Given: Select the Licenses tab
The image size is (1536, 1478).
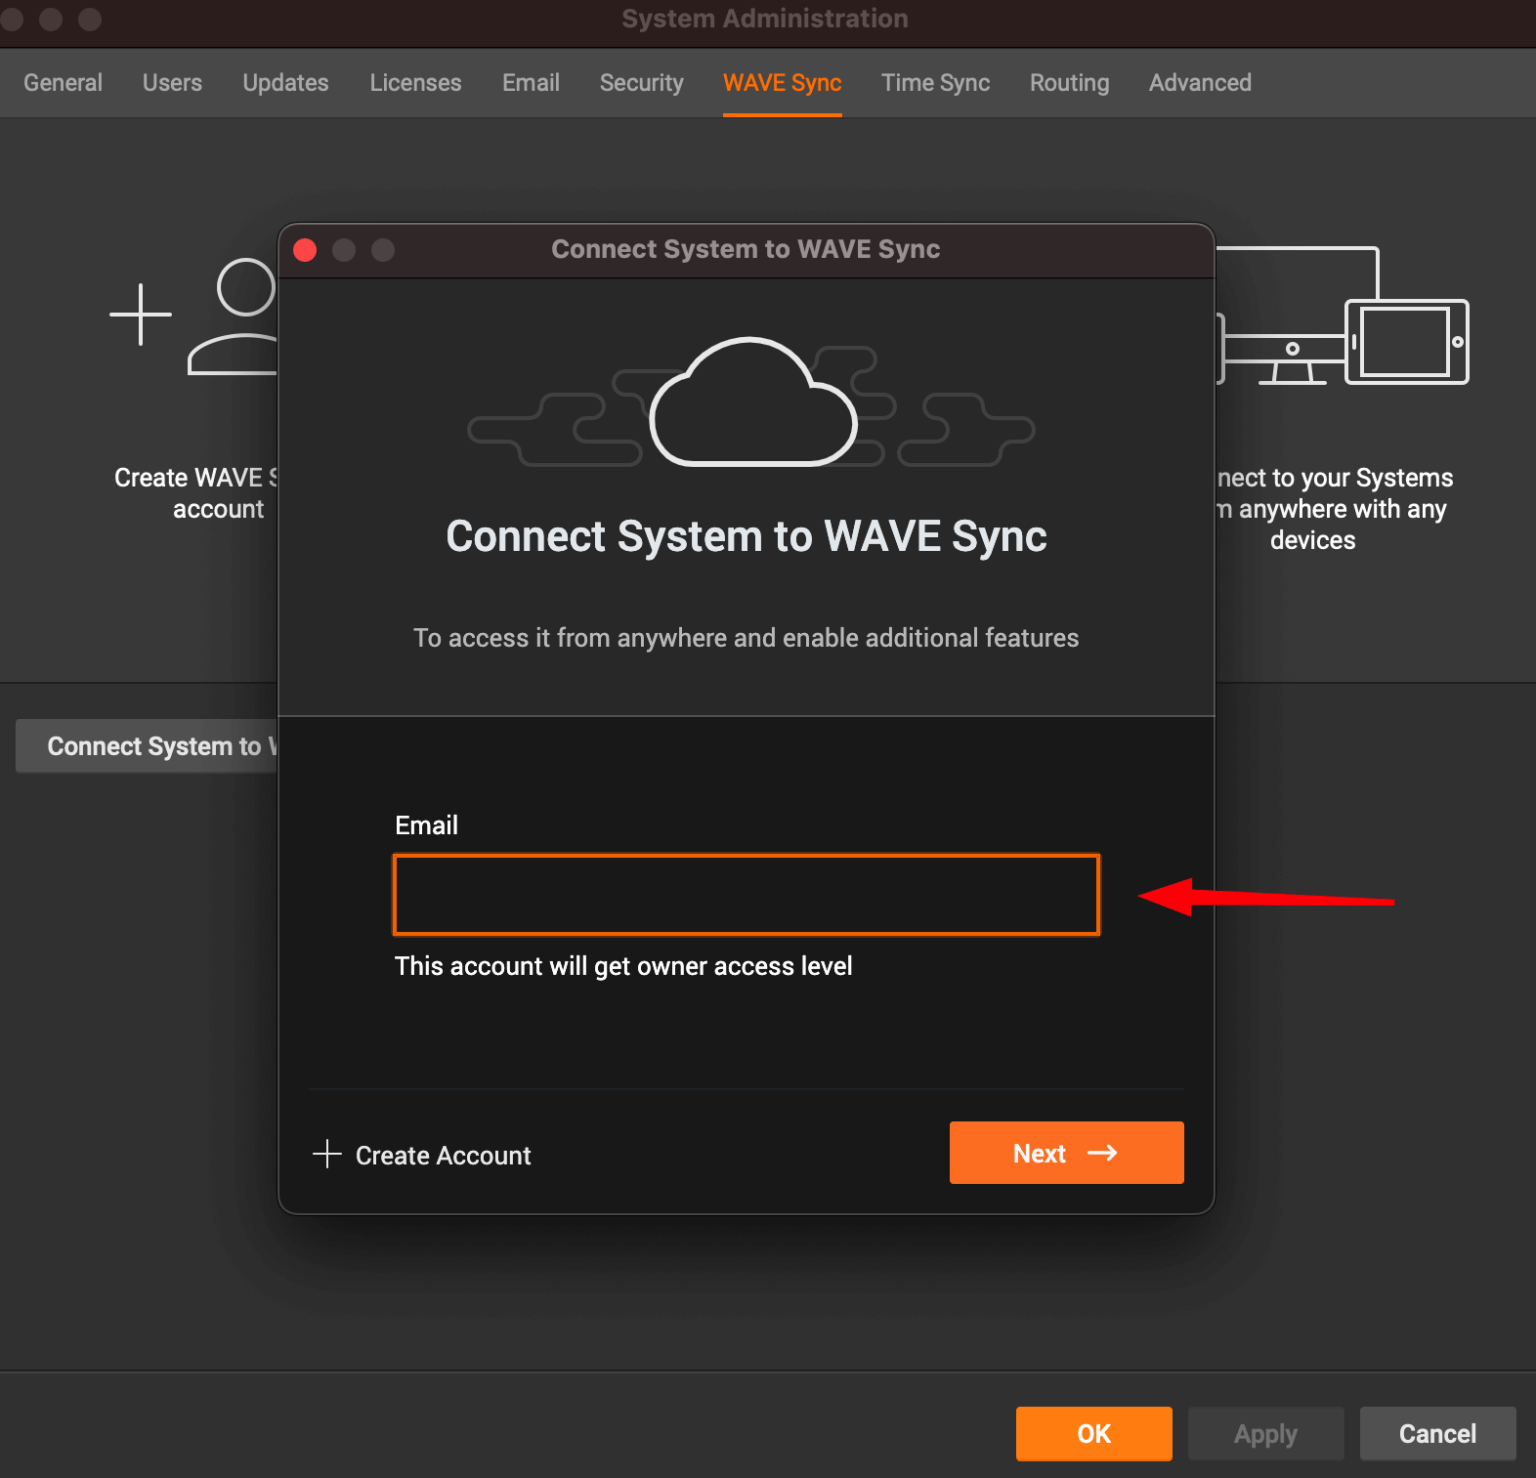Looking at the screenshot, I should click(x=415, y=83).
